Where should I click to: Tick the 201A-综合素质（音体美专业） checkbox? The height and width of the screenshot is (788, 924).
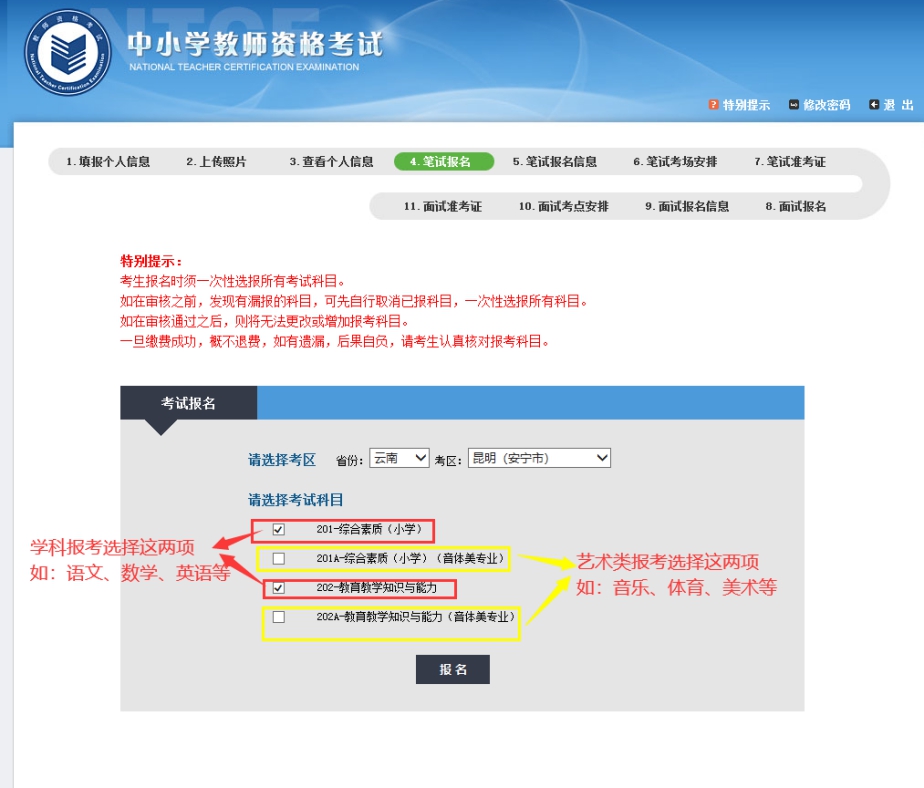tap(279, 558)
